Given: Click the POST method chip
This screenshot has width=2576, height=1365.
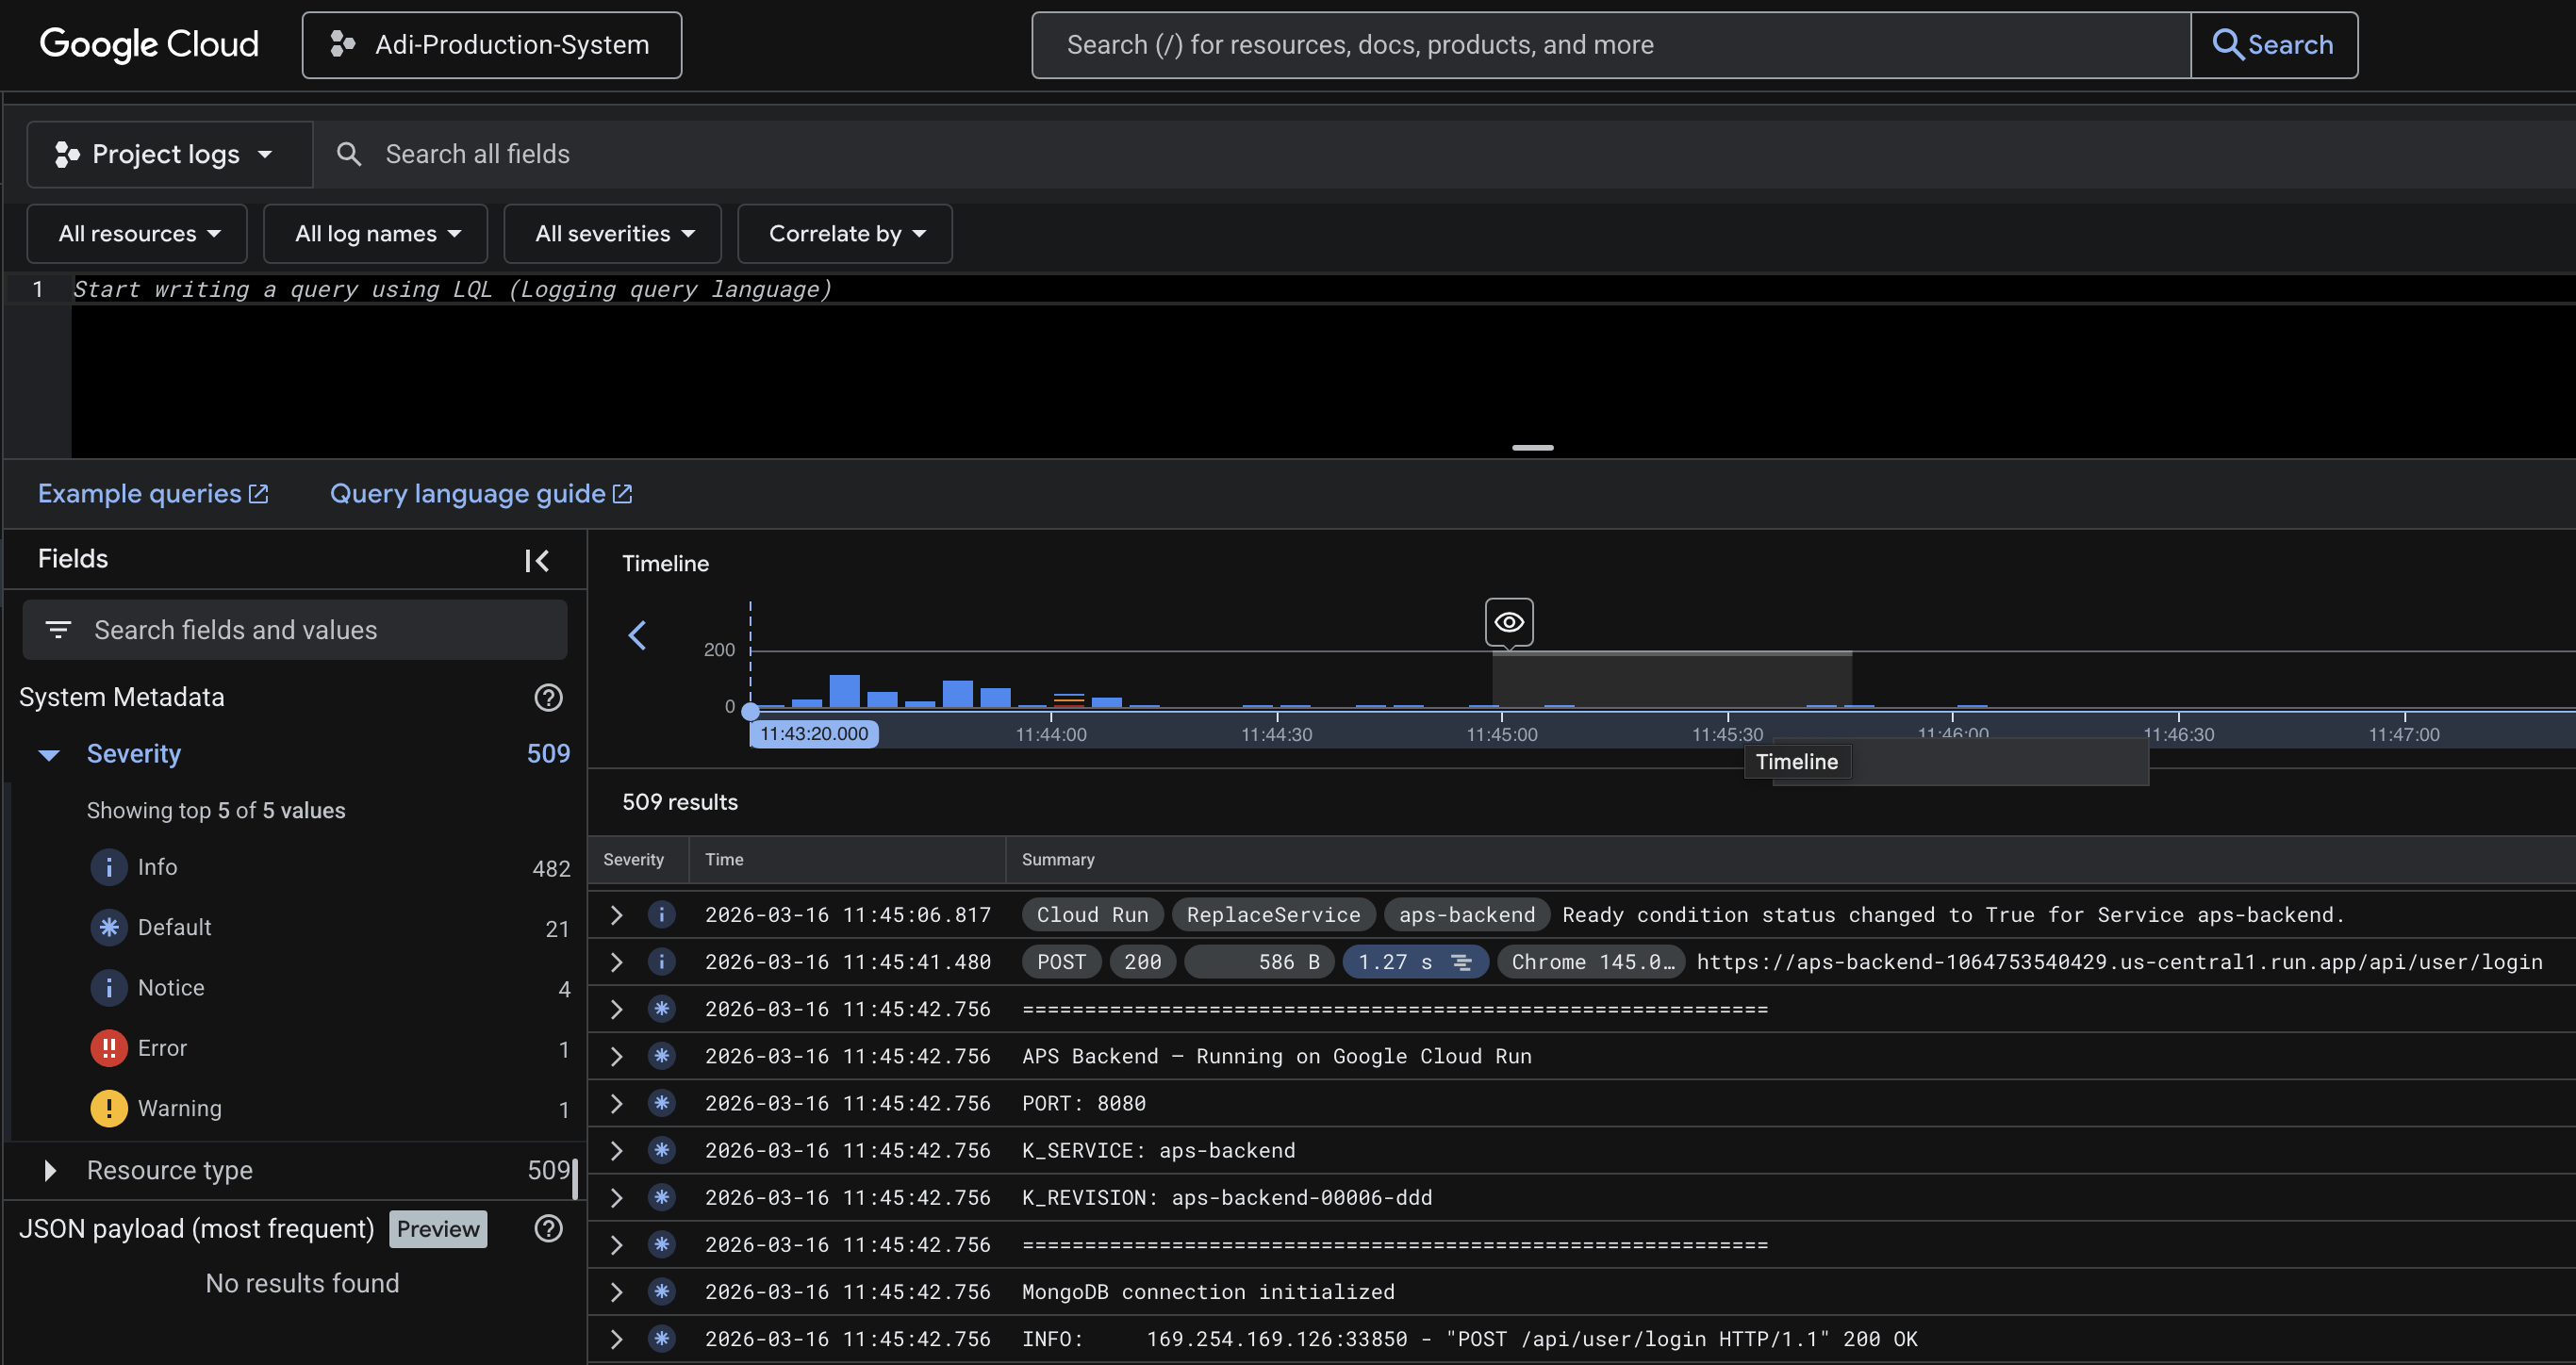Looking at the screenshot, I should click(x=1061, y=962).
